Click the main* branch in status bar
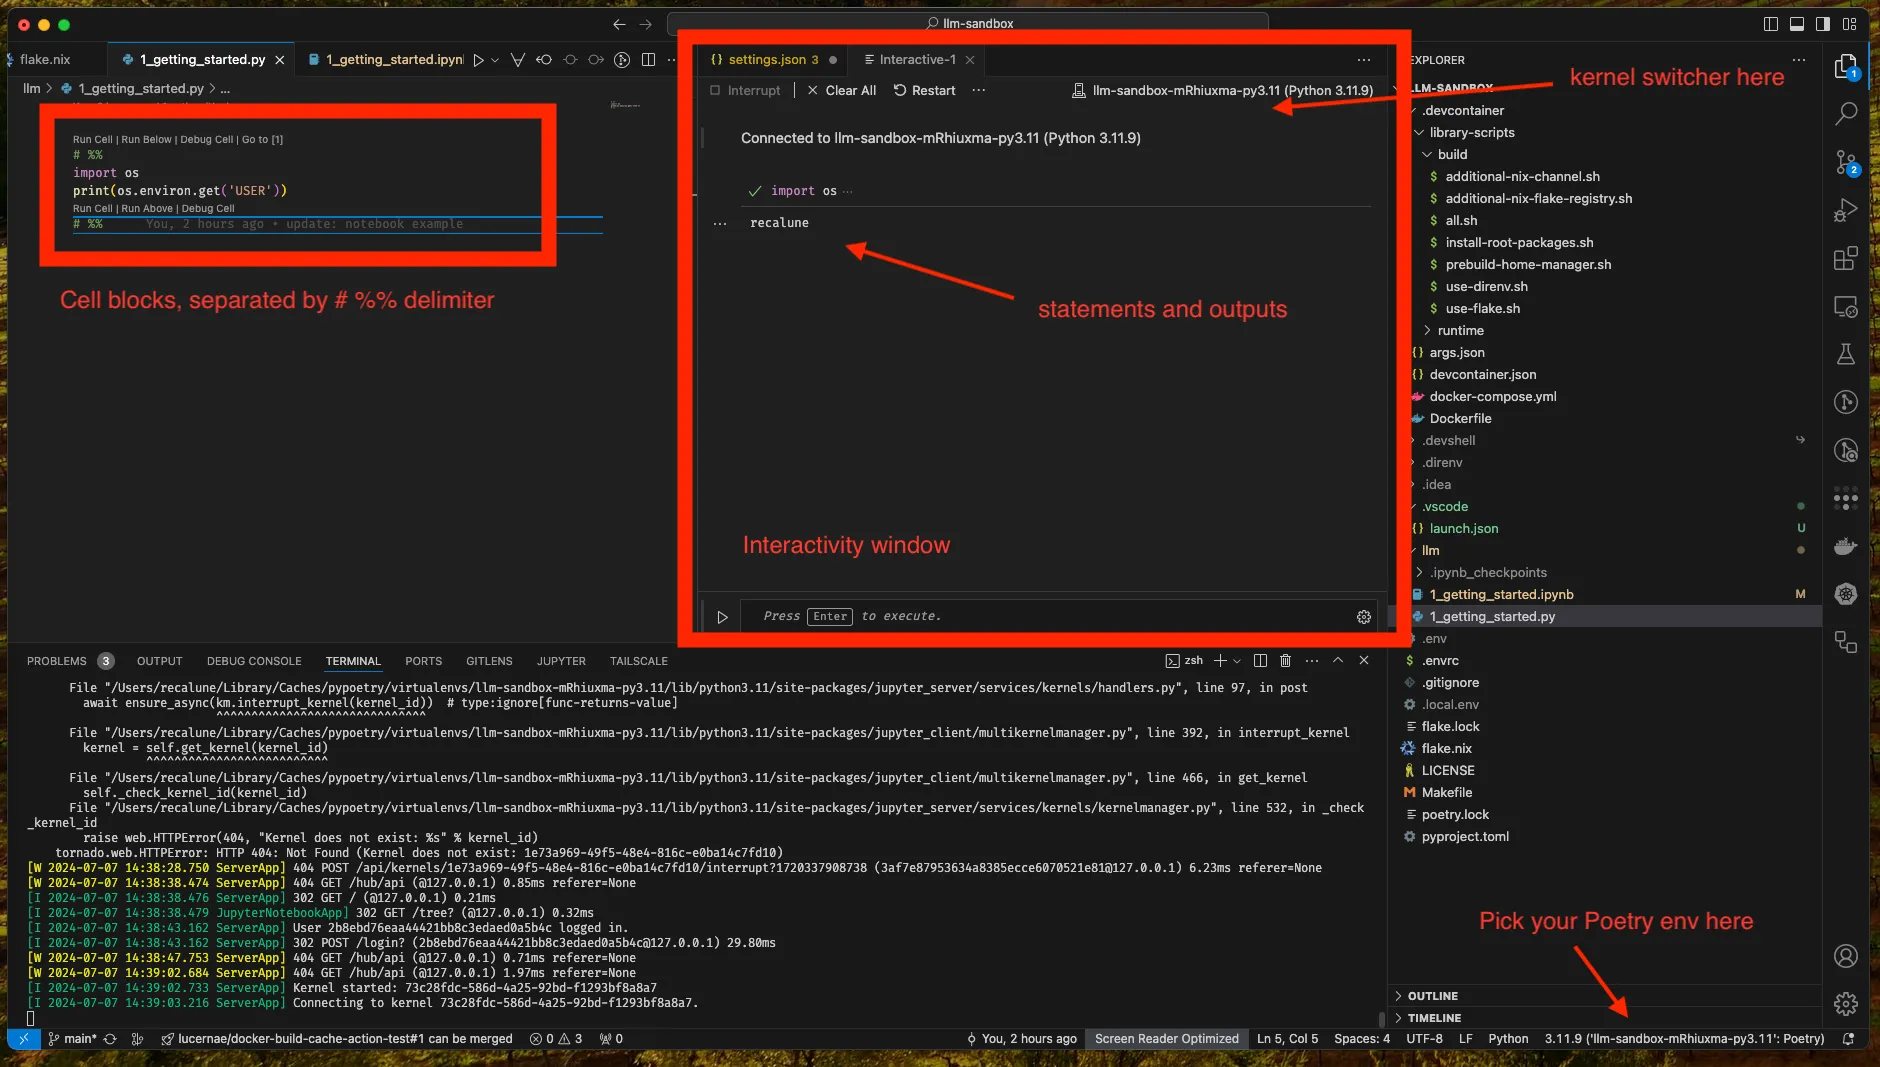The width and height of the screenshot is (1880, 1067). tap(73, 1039)
